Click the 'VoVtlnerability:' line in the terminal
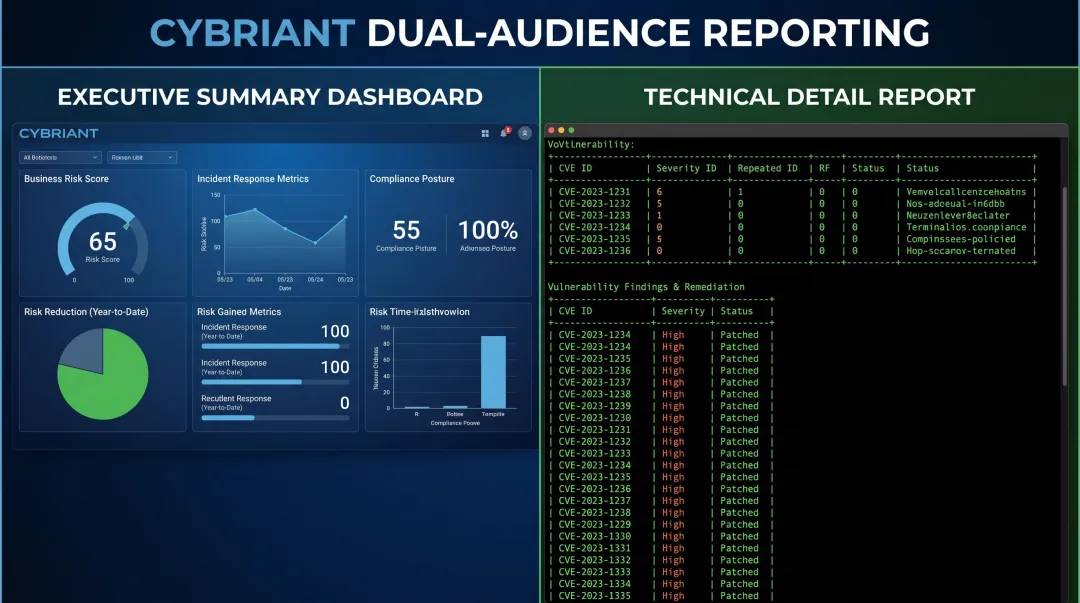This screenshot has height=603, width=1080. [591, 144]
